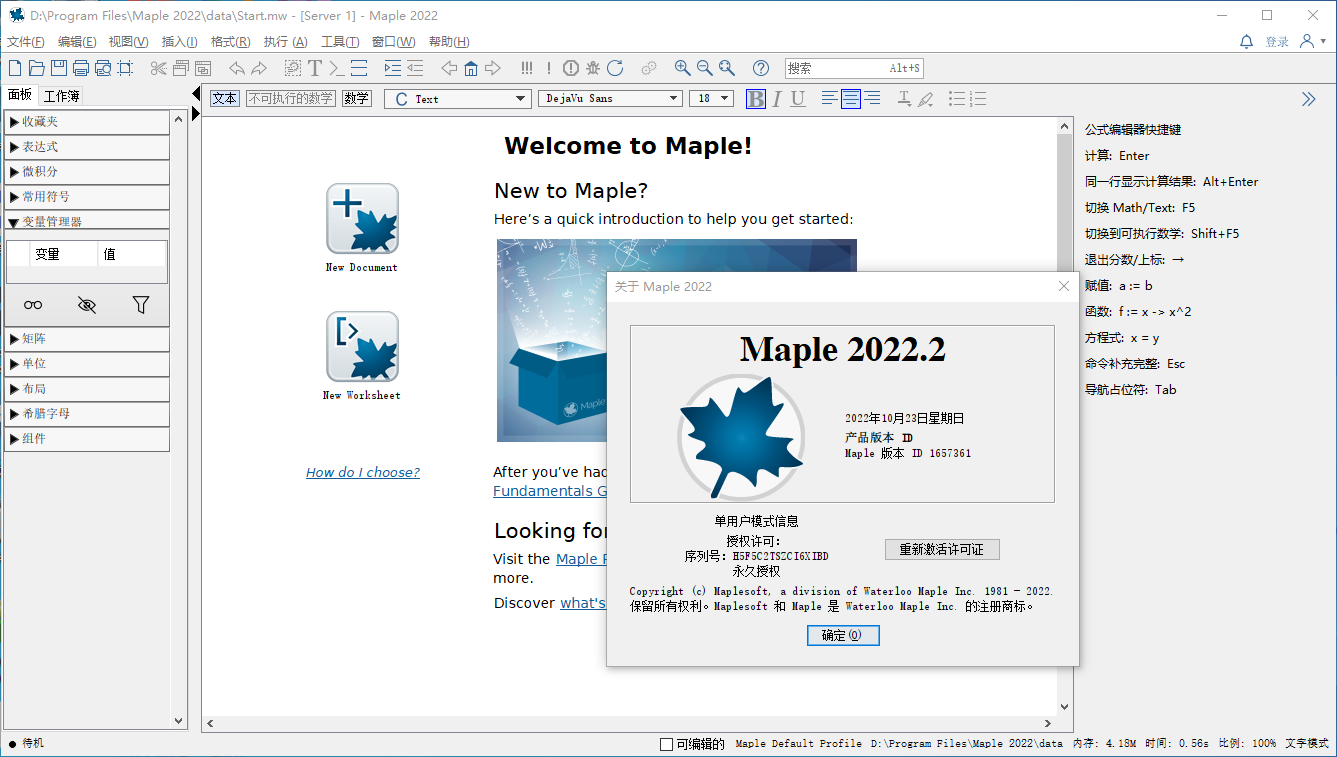
Task: Click in the 搜索 search field
Action: click(835, 68)
